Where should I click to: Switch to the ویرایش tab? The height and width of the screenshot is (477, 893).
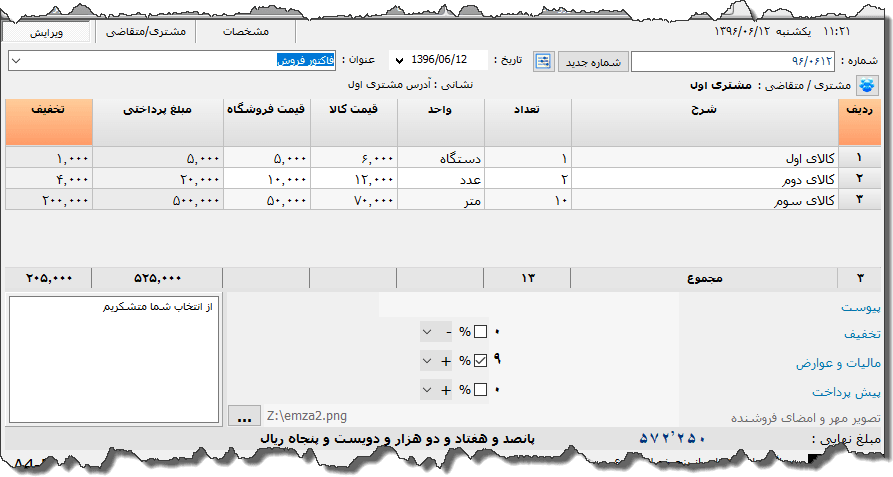(47, 32)
